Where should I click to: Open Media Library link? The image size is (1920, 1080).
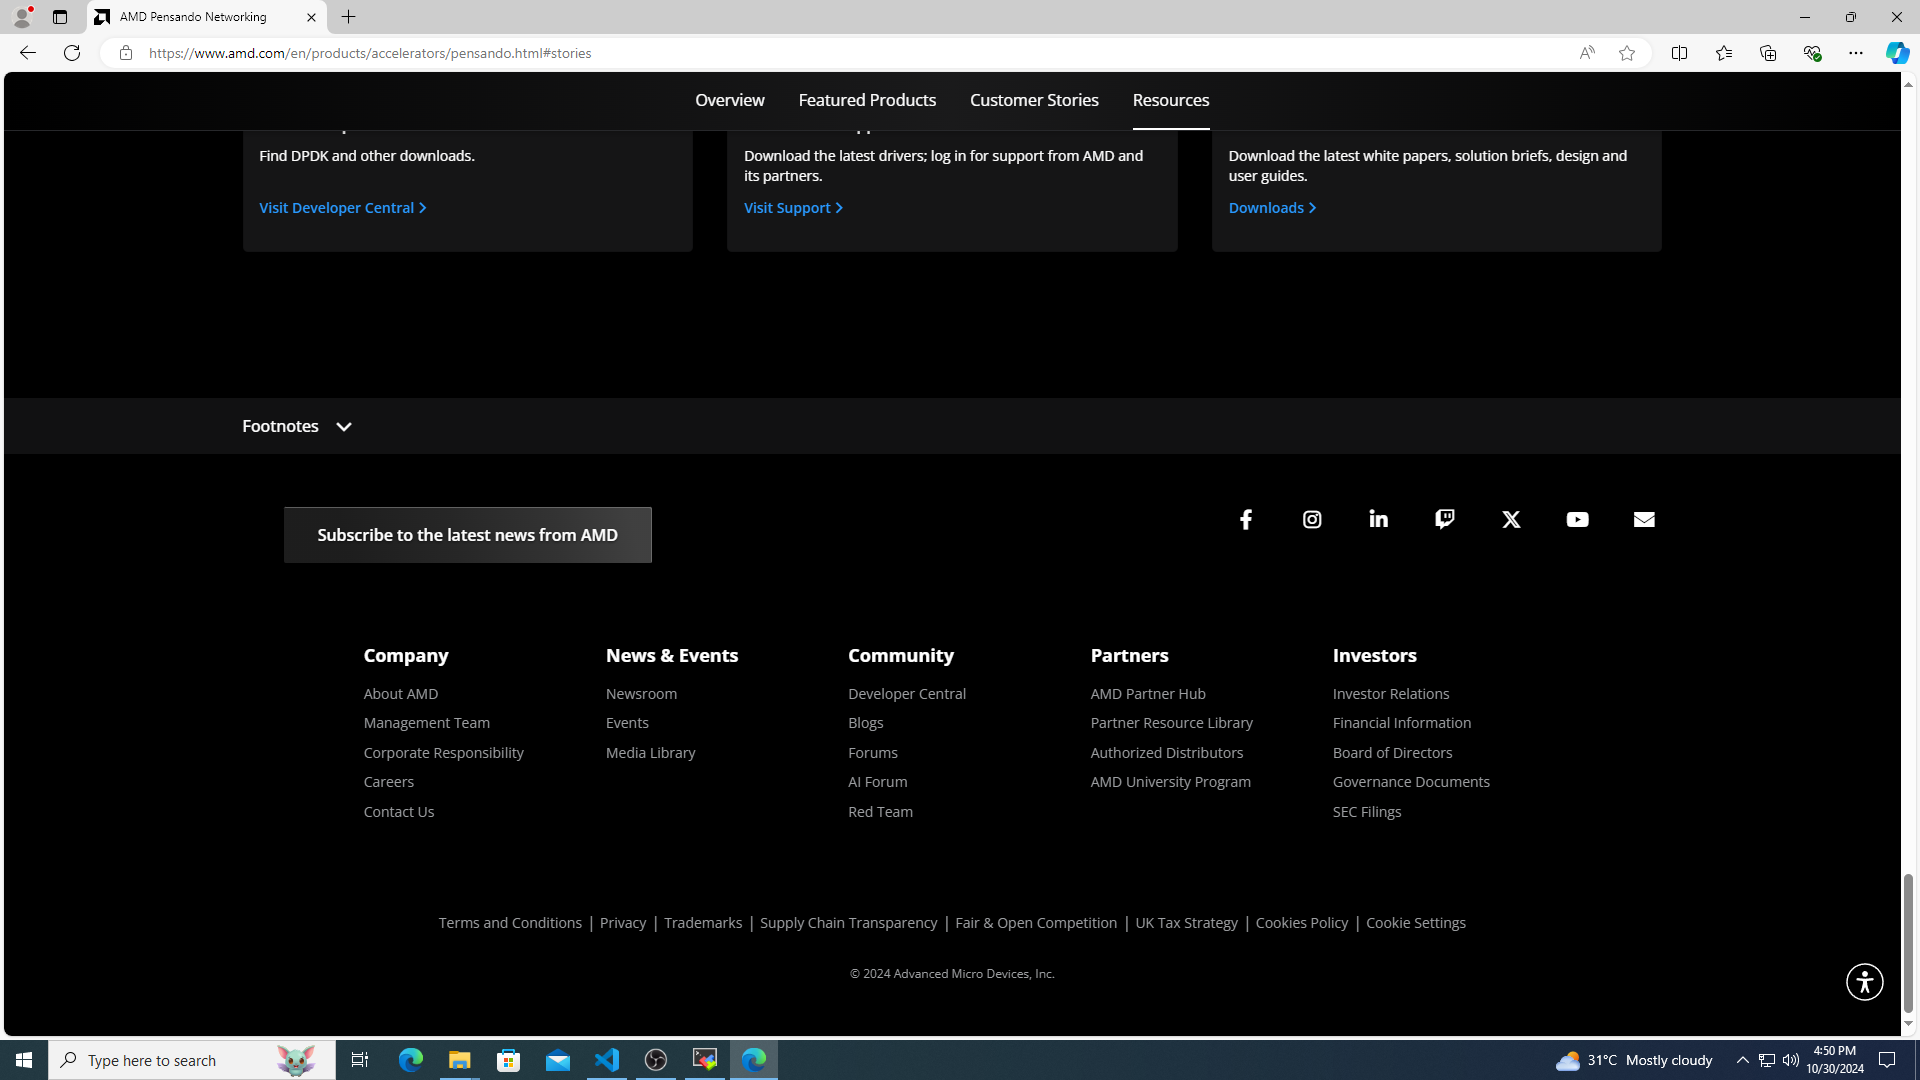tap(651, 753)
